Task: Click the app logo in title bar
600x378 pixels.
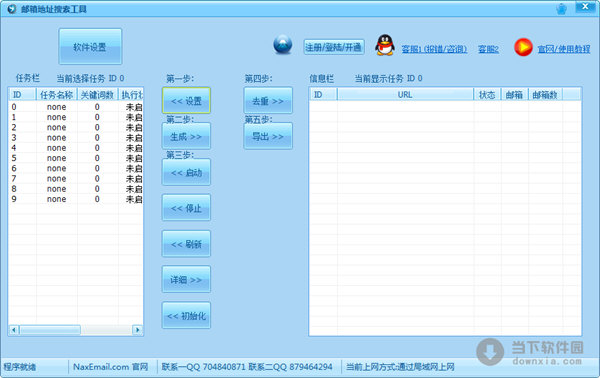Action: pyautogui.click(x=12, y=8)
